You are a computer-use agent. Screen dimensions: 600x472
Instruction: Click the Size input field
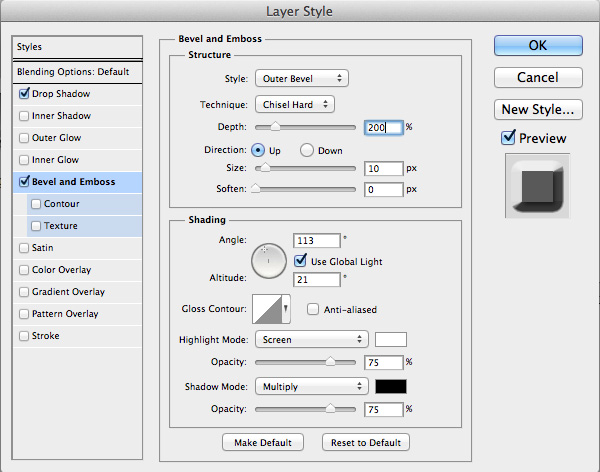click(x=383, y=168)
